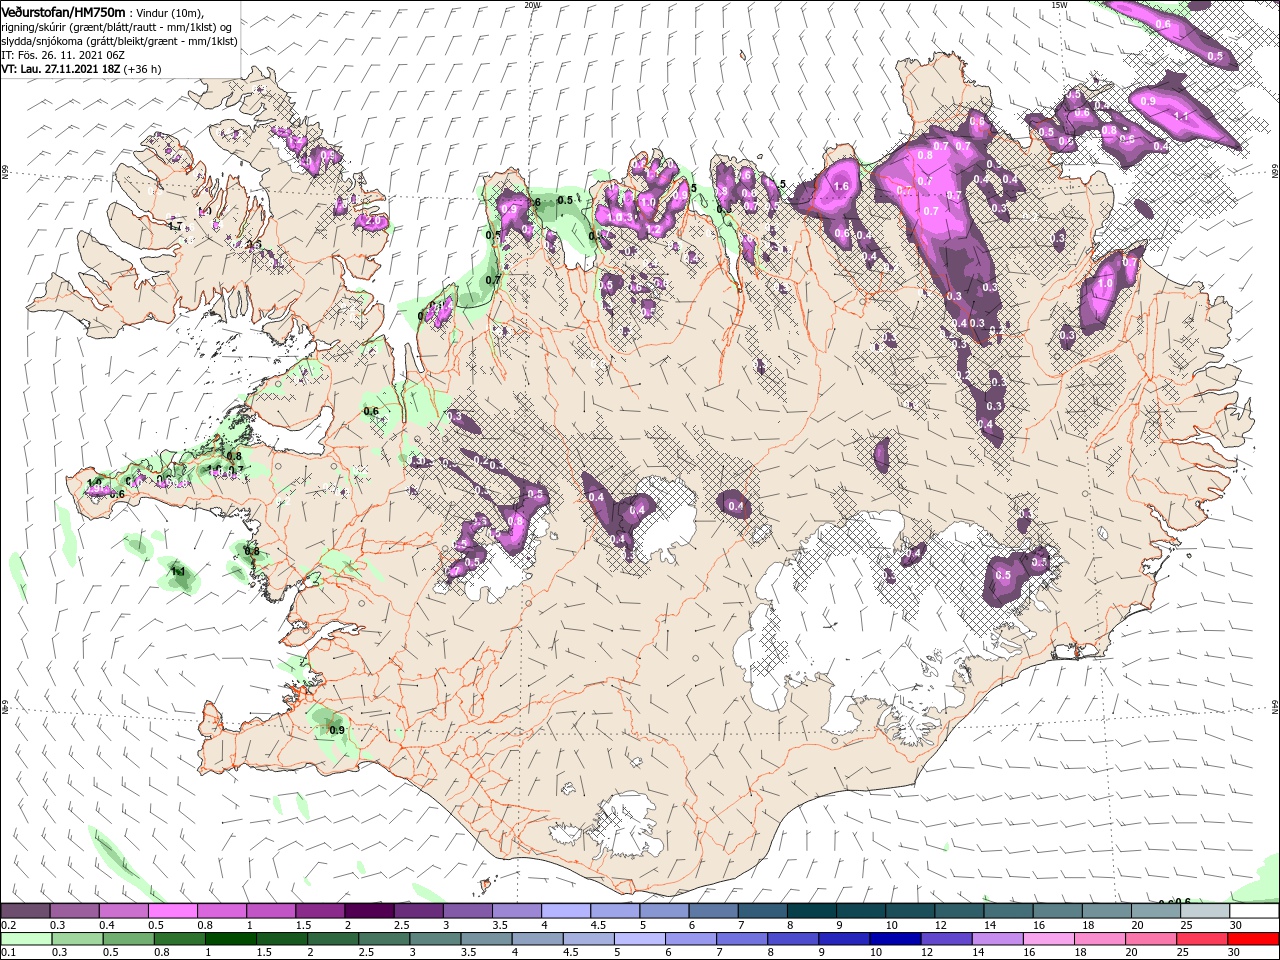This screenshot has width=1280, height=960.
Task: Pick the dark teal 8 snow legend swatch
Action: click(x=812, y=911)
